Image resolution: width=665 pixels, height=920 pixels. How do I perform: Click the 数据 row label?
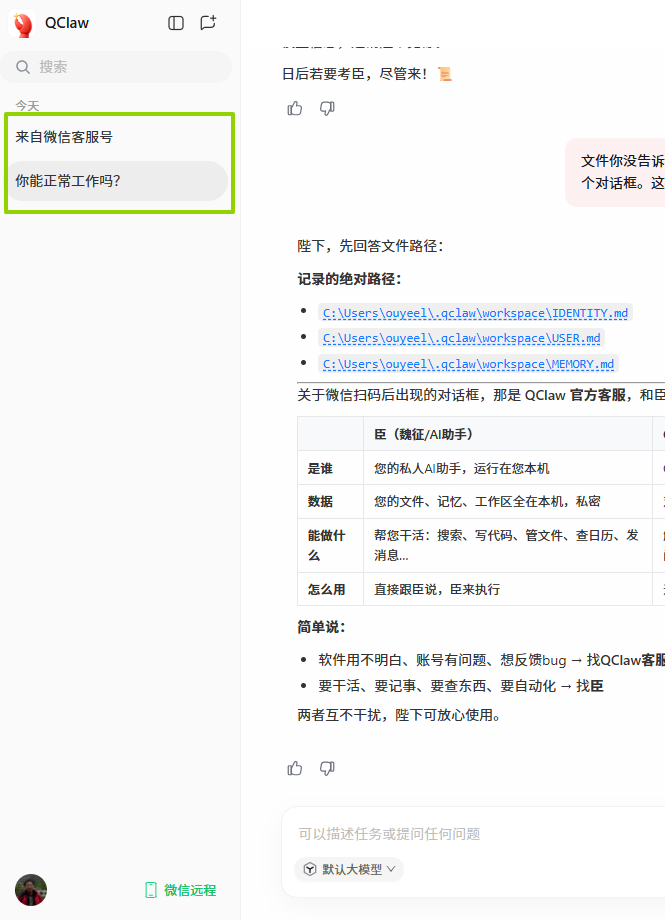[x=320, y=502]
